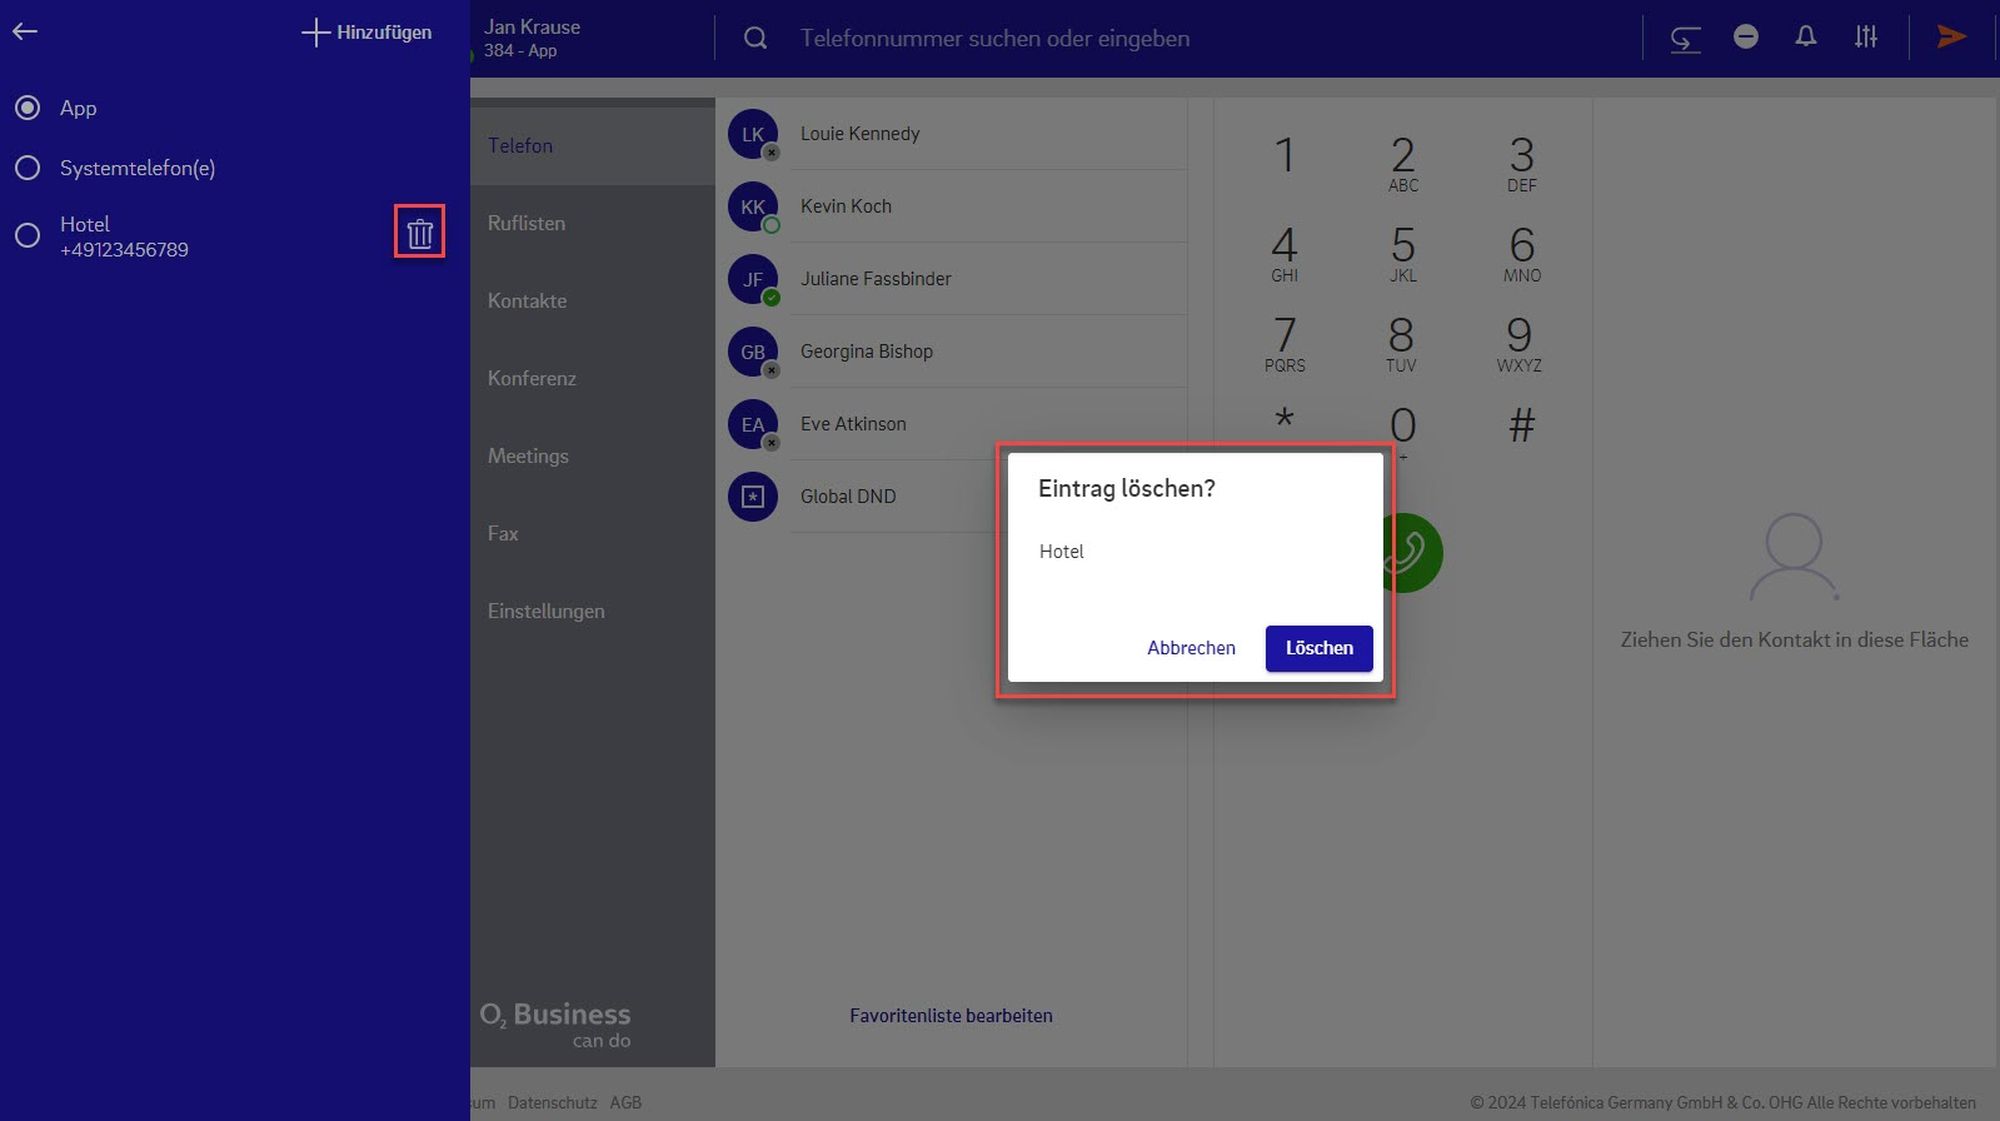Confirm deletion with the Löschen button

coord(1318,648)
